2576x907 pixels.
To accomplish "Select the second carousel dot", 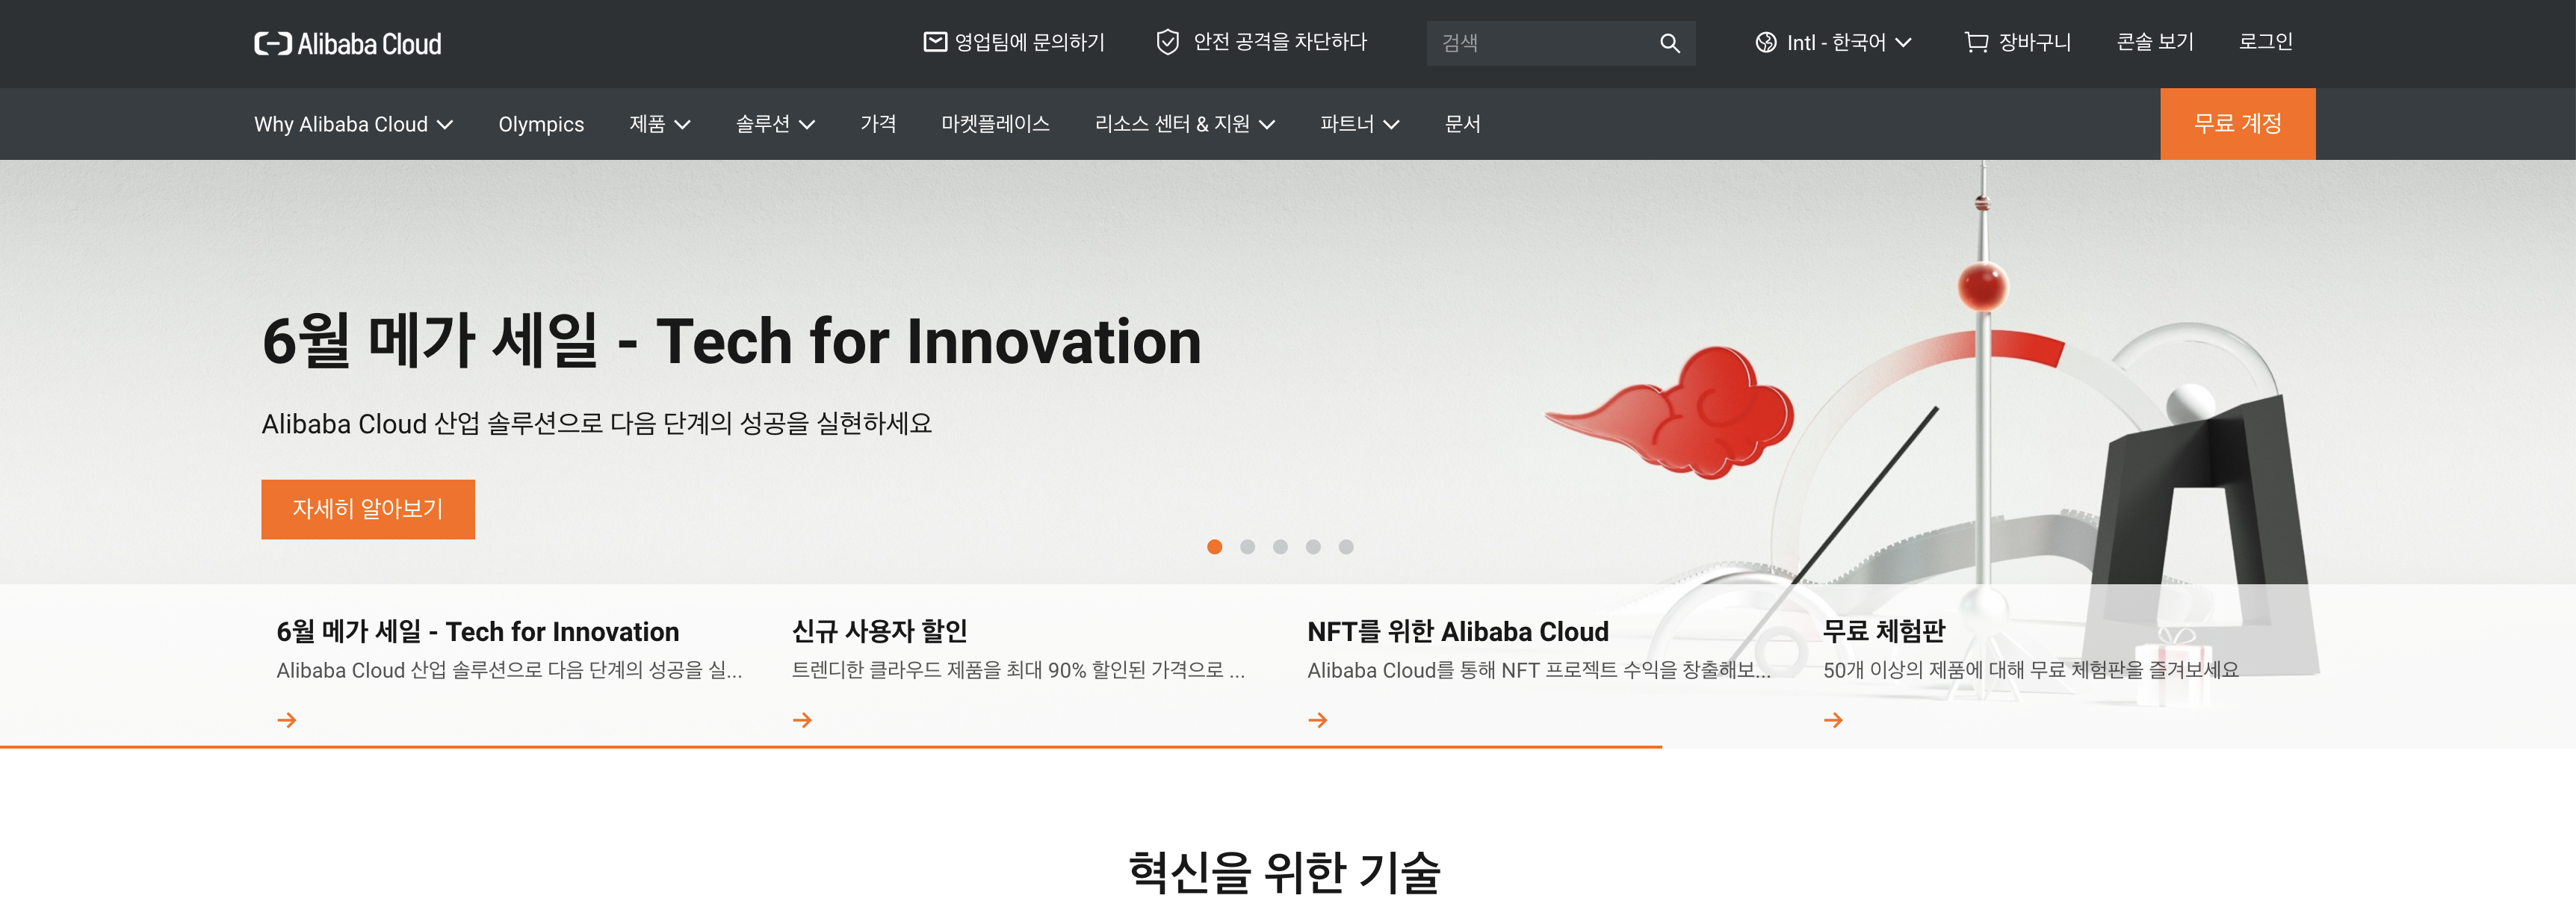I will [1247, 547].
